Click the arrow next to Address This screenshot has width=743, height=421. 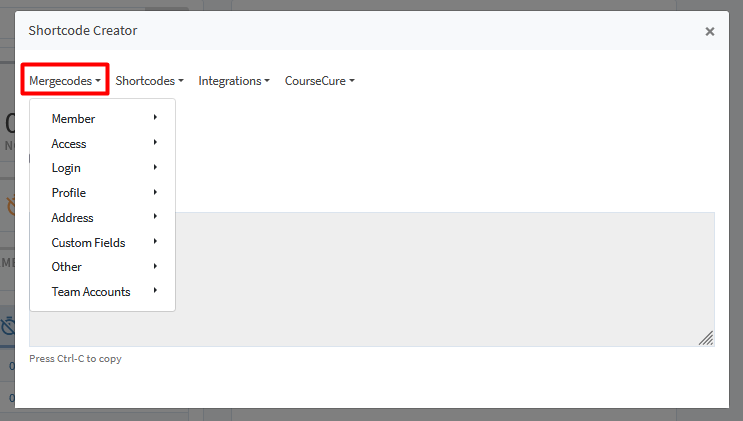(155, 216)
